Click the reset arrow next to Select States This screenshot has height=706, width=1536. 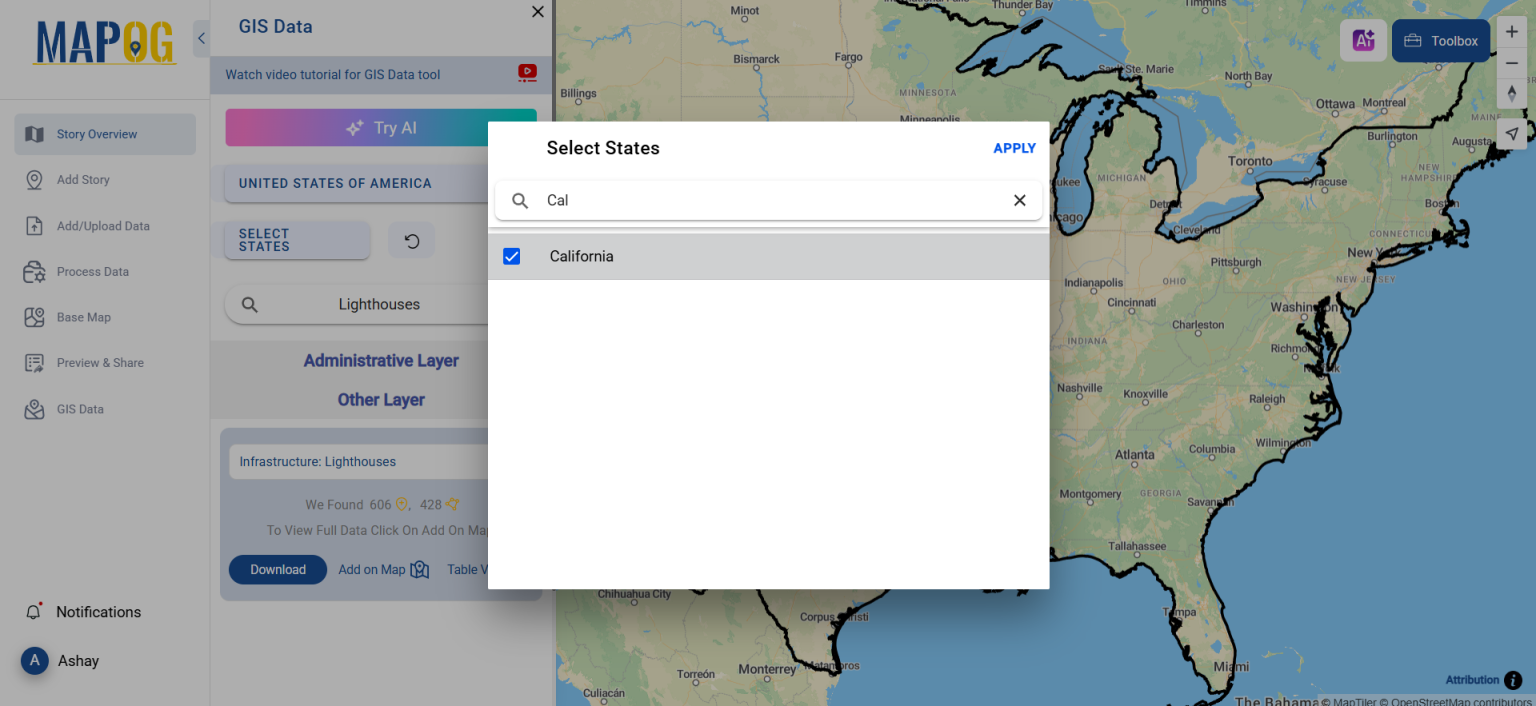[411, 240]
